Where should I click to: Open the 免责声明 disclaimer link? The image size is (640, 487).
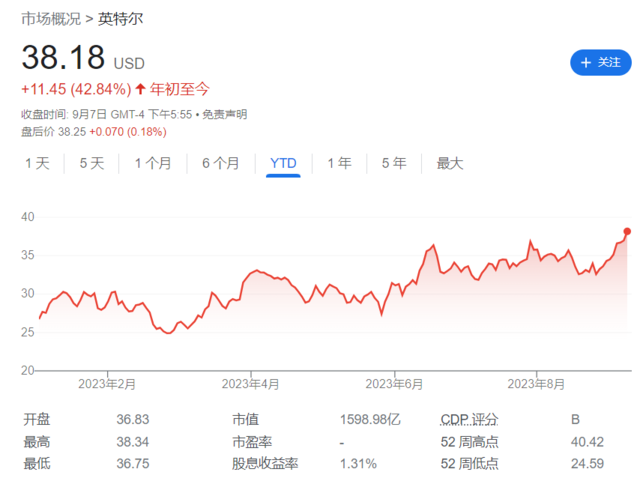coord(225,114)
